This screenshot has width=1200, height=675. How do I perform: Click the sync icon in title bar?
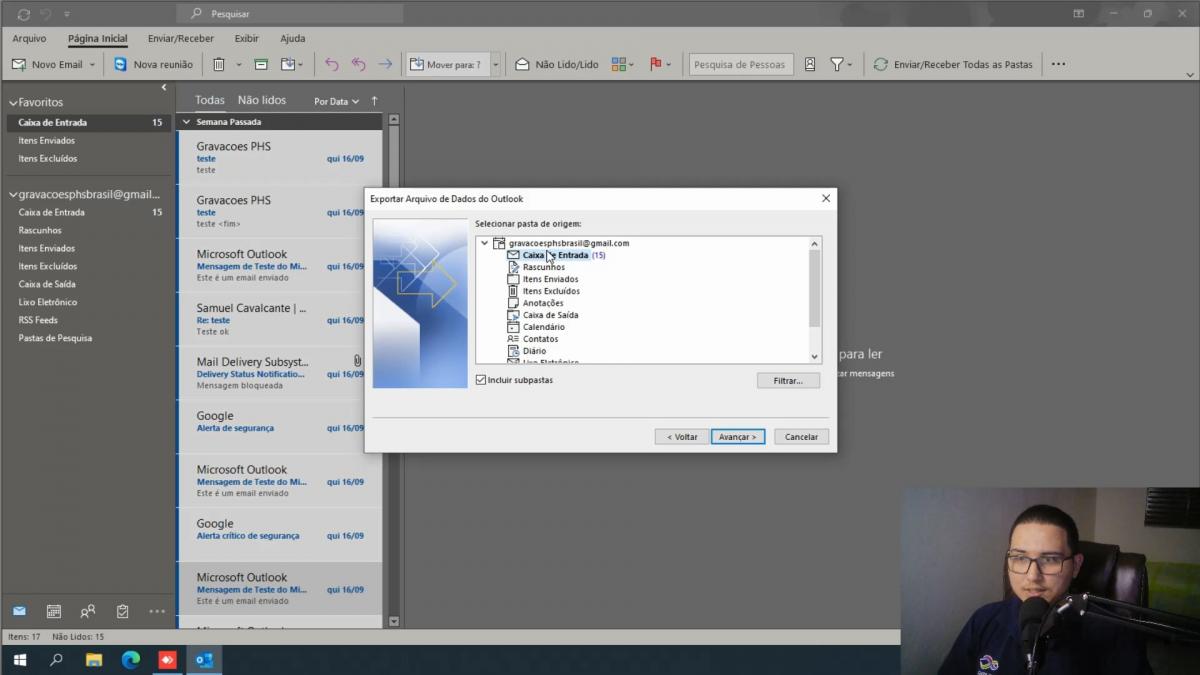[24, 14]
